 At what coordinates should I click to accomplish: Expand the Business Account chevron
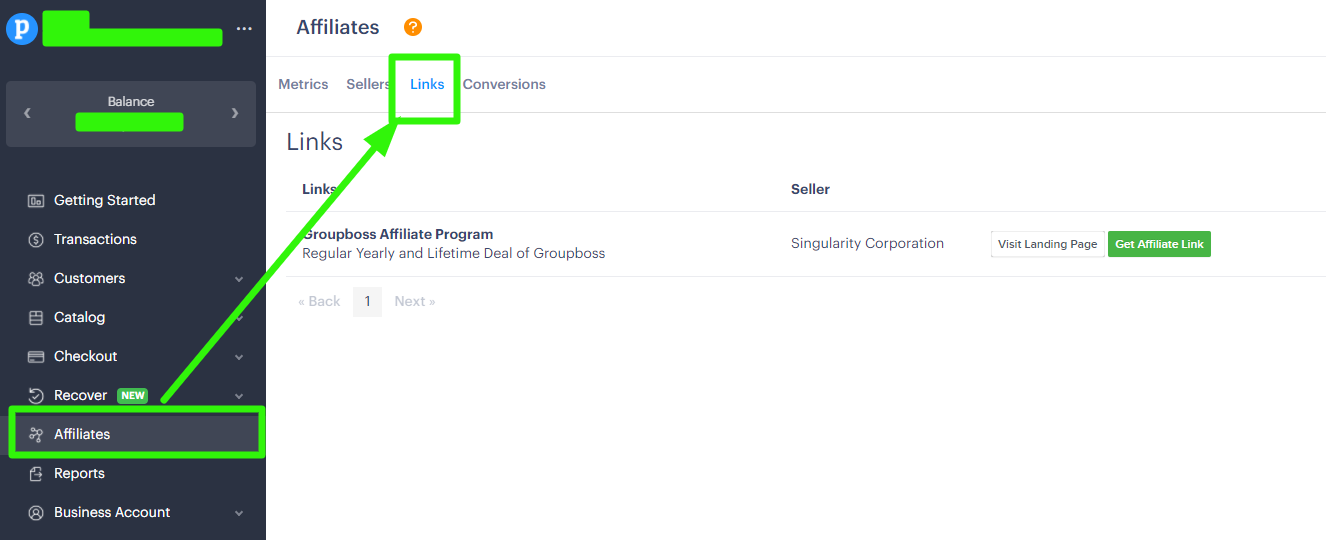239,513
